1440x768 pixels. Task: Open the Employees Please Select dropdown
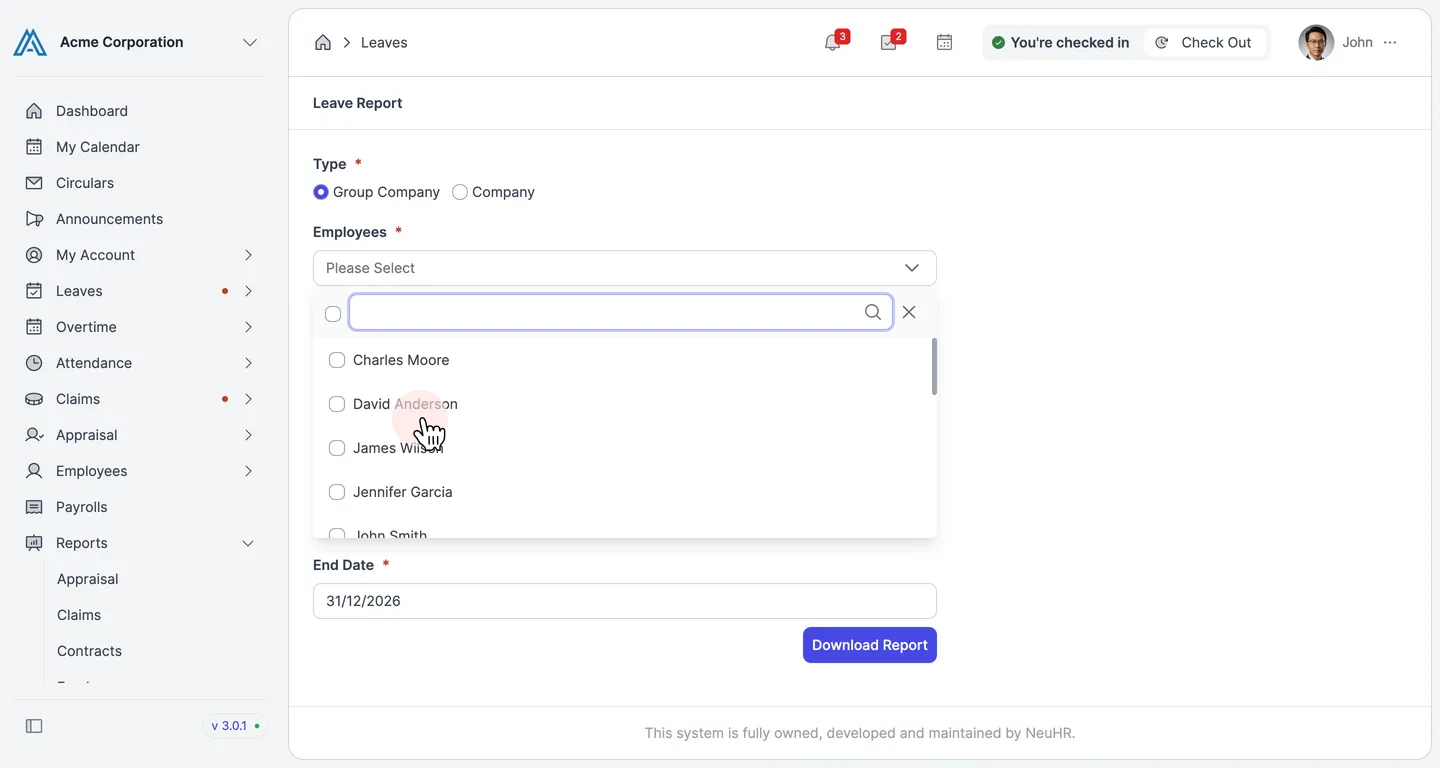pos(625,268)
